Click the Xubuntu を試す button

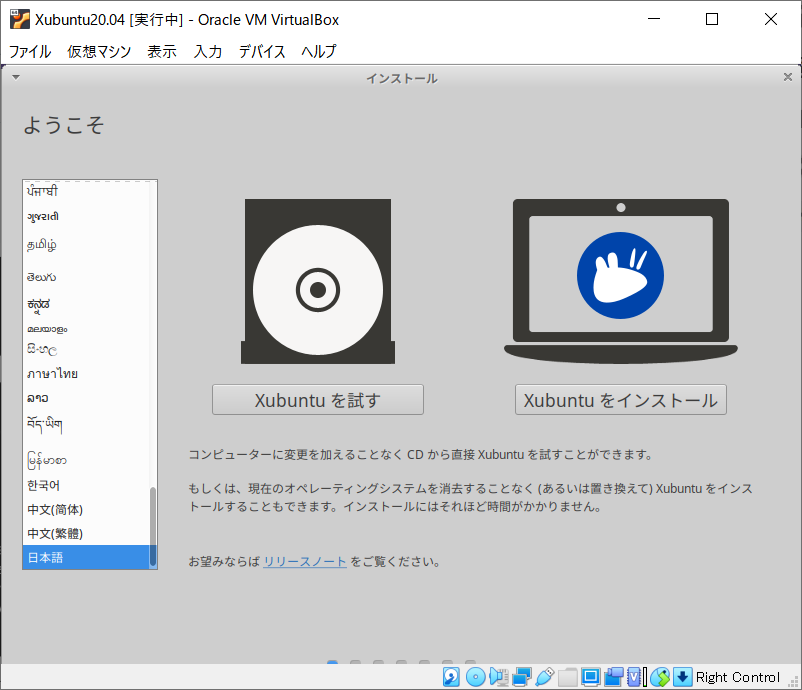[317, 399]
